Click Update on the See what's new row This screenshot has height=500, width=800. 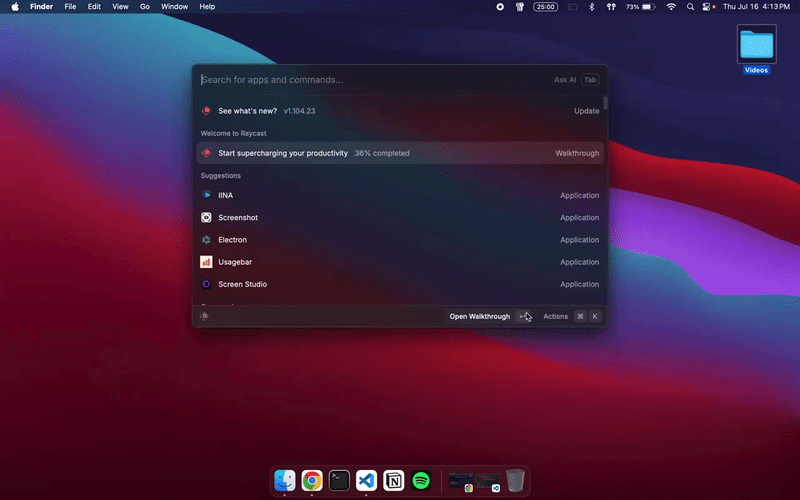coord(587,111)
